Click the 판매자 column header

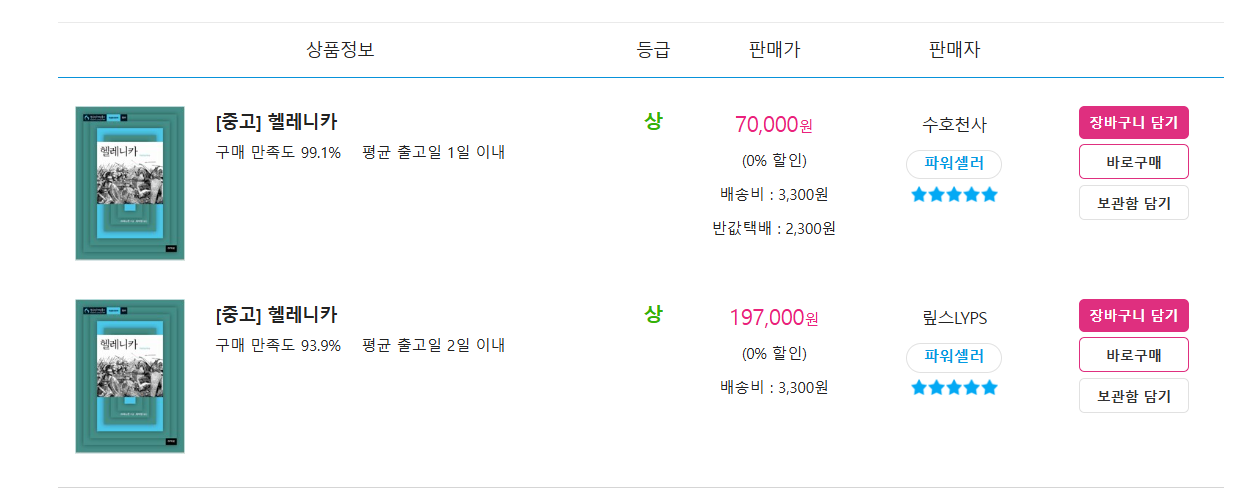(x=954, y=49)
